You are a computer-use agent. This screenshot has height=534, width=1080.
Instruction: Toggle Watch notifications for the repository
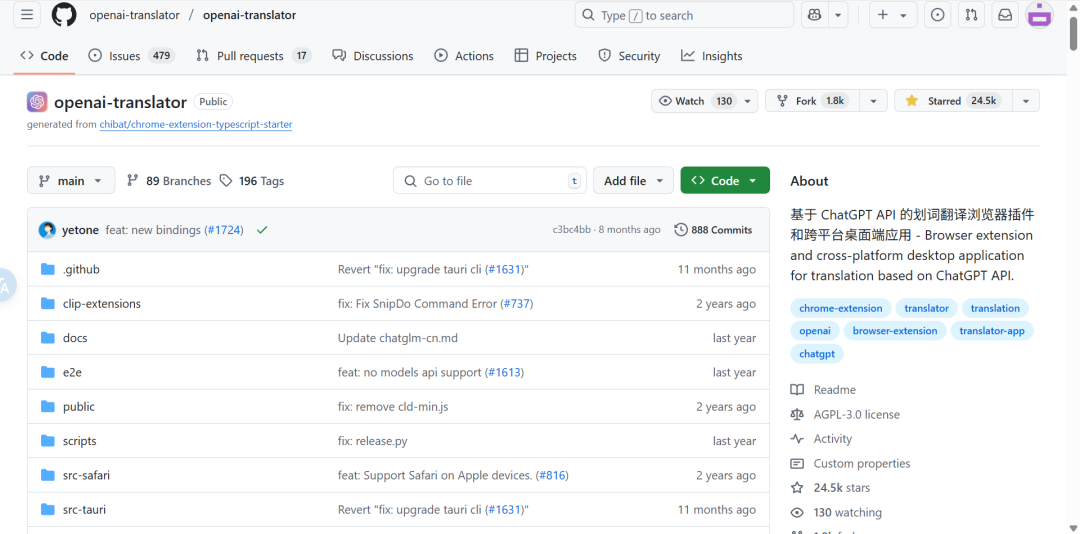coord(696,101)
